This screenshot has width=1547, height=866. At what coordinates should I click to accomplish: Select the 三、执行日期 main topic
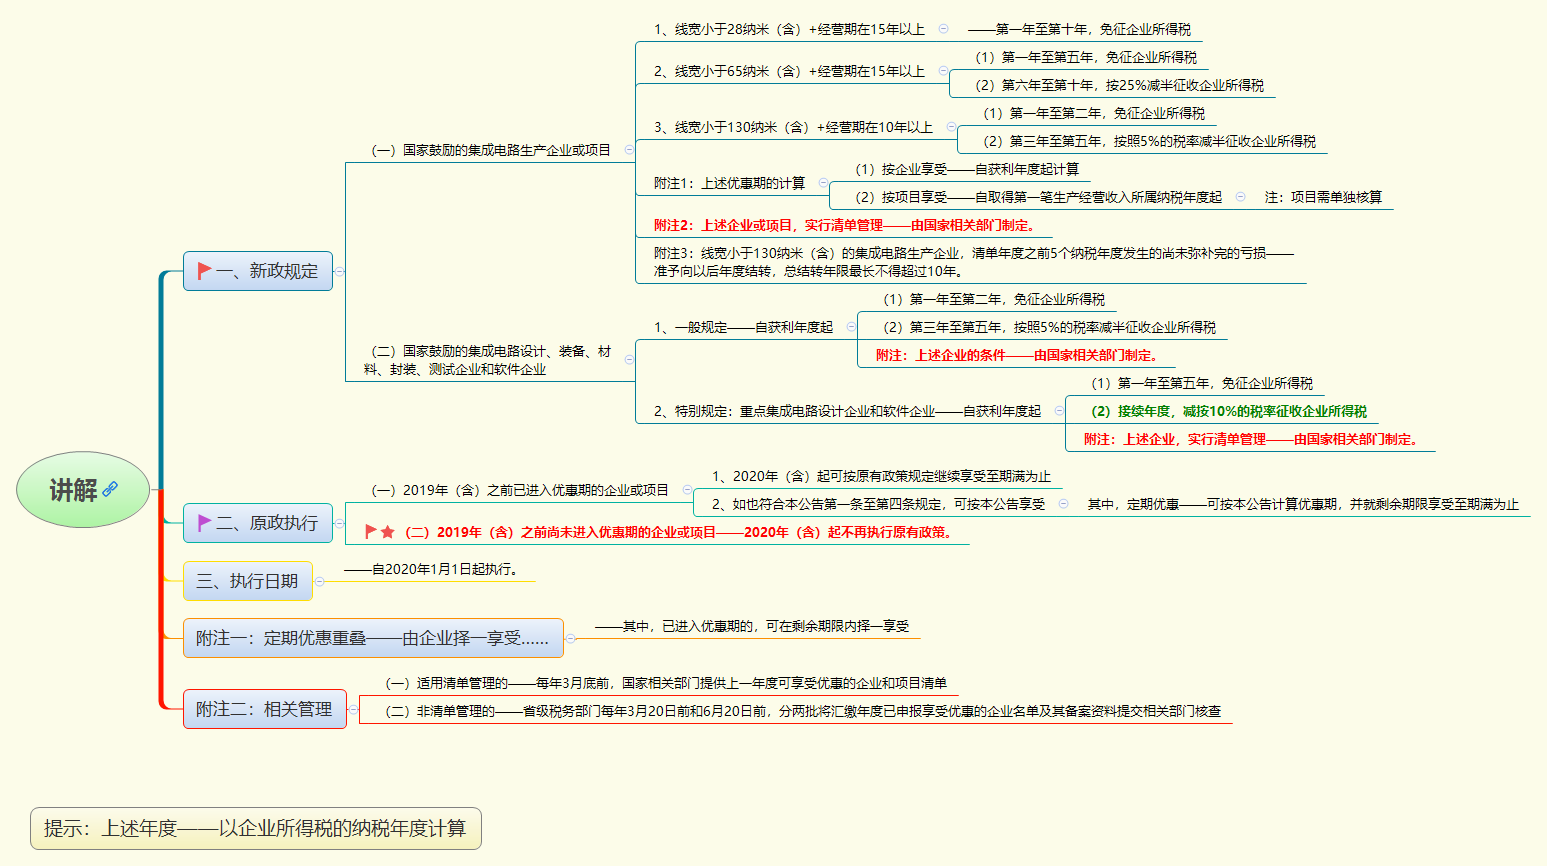pos(248,581)
